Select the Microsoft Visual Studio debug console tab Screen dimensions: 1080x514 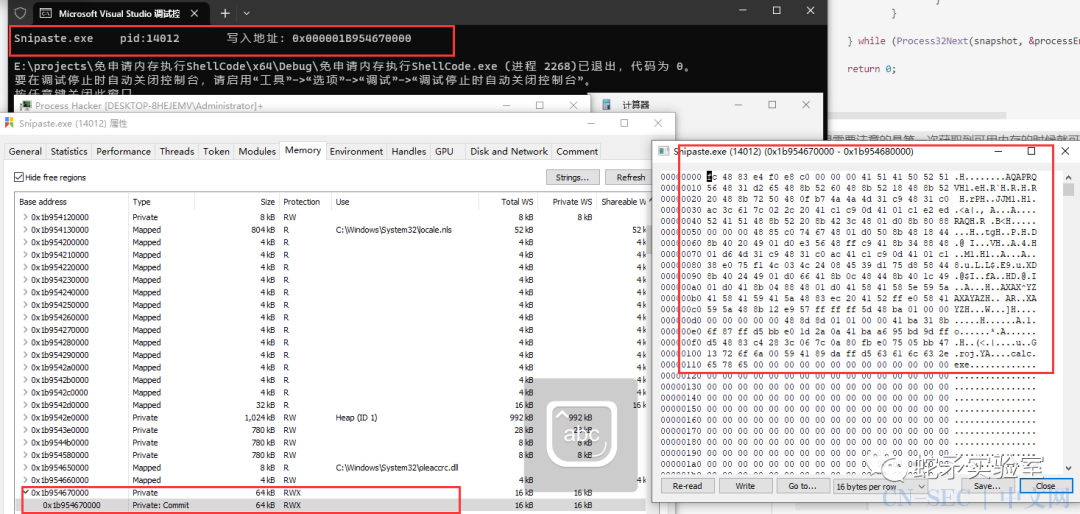(123, 13)
